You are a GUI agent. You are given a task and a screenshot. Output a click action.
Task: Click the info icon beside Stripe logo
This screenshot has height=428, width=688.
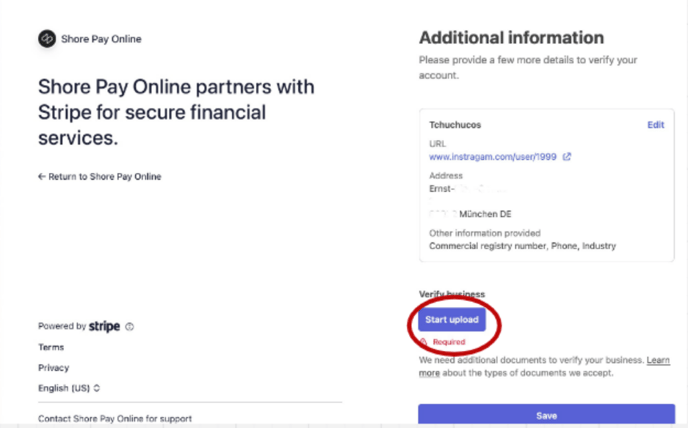point(130,327)
